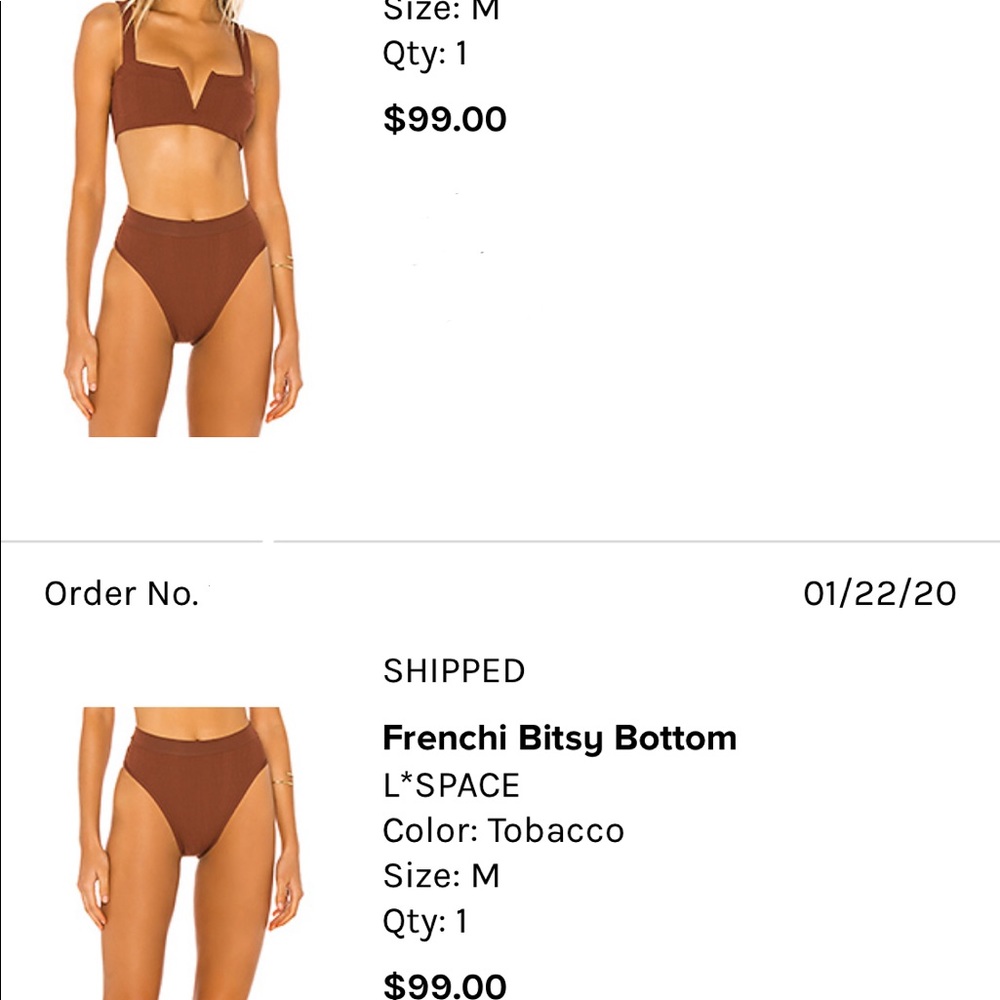This screenshot has width=1000, height=1000.
Task: Select the Frenchi Bitsy Bottom product title
Action: pyautogui.click(x=560, y=737)
